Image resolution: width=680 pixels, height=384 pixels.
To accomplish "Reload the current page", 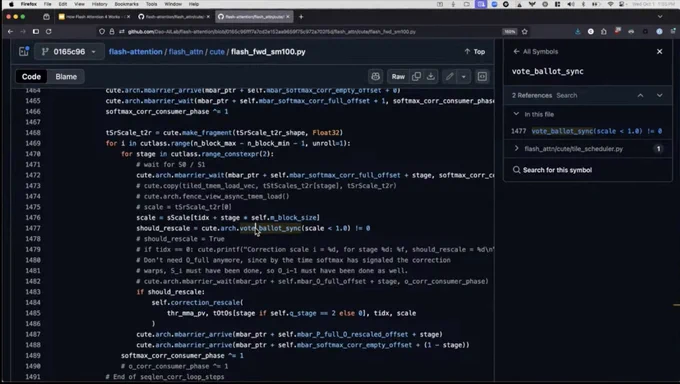I will click(49, 32).
